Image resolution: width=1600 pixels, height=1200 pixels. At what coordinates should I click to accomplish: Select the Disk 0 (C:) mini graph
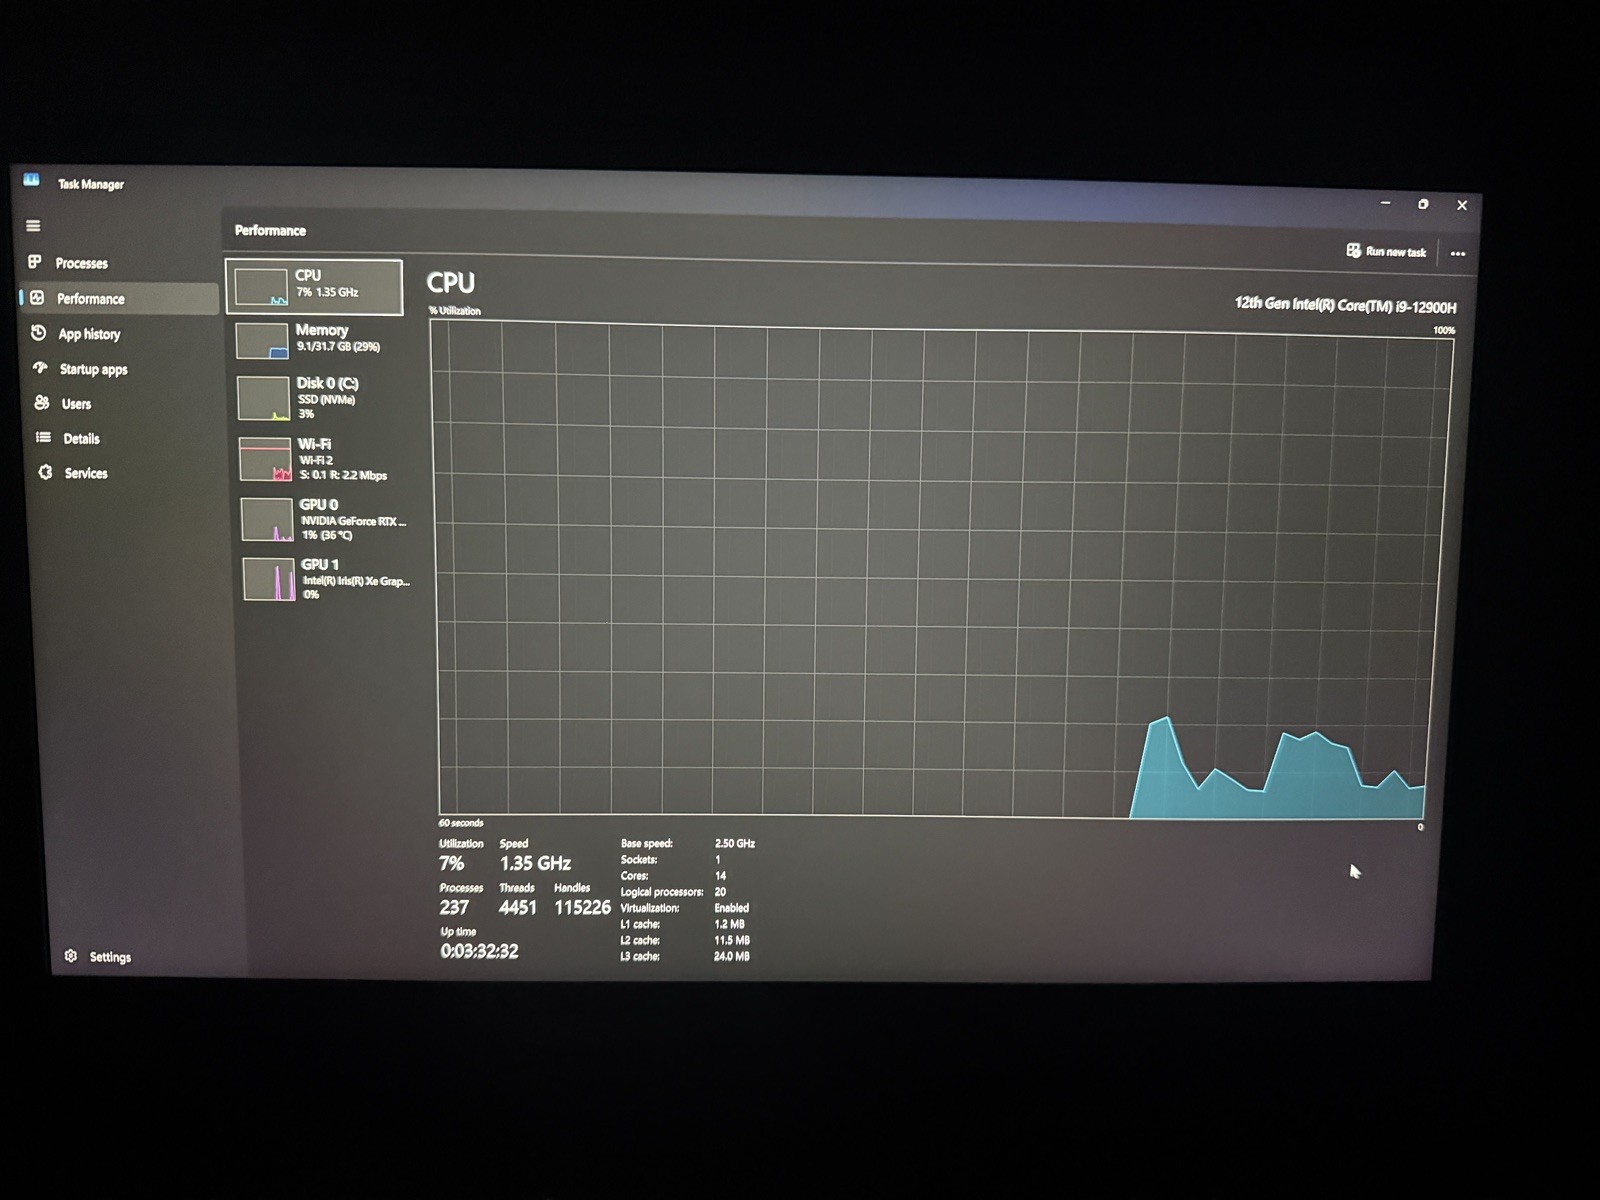(264, 398)
